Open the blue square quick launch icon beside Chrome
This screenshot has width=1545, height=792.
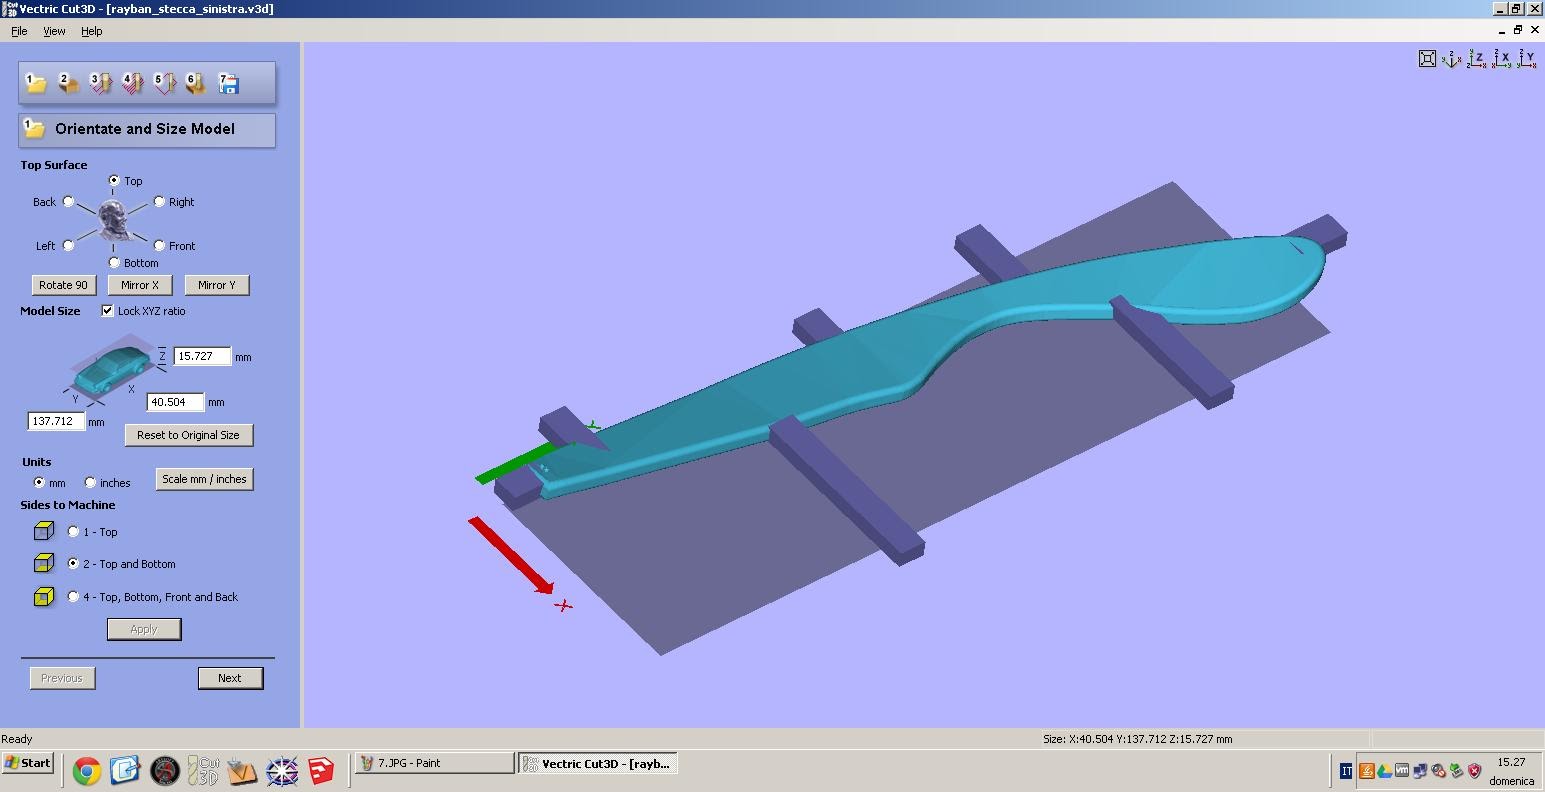(x=125, y=771)
